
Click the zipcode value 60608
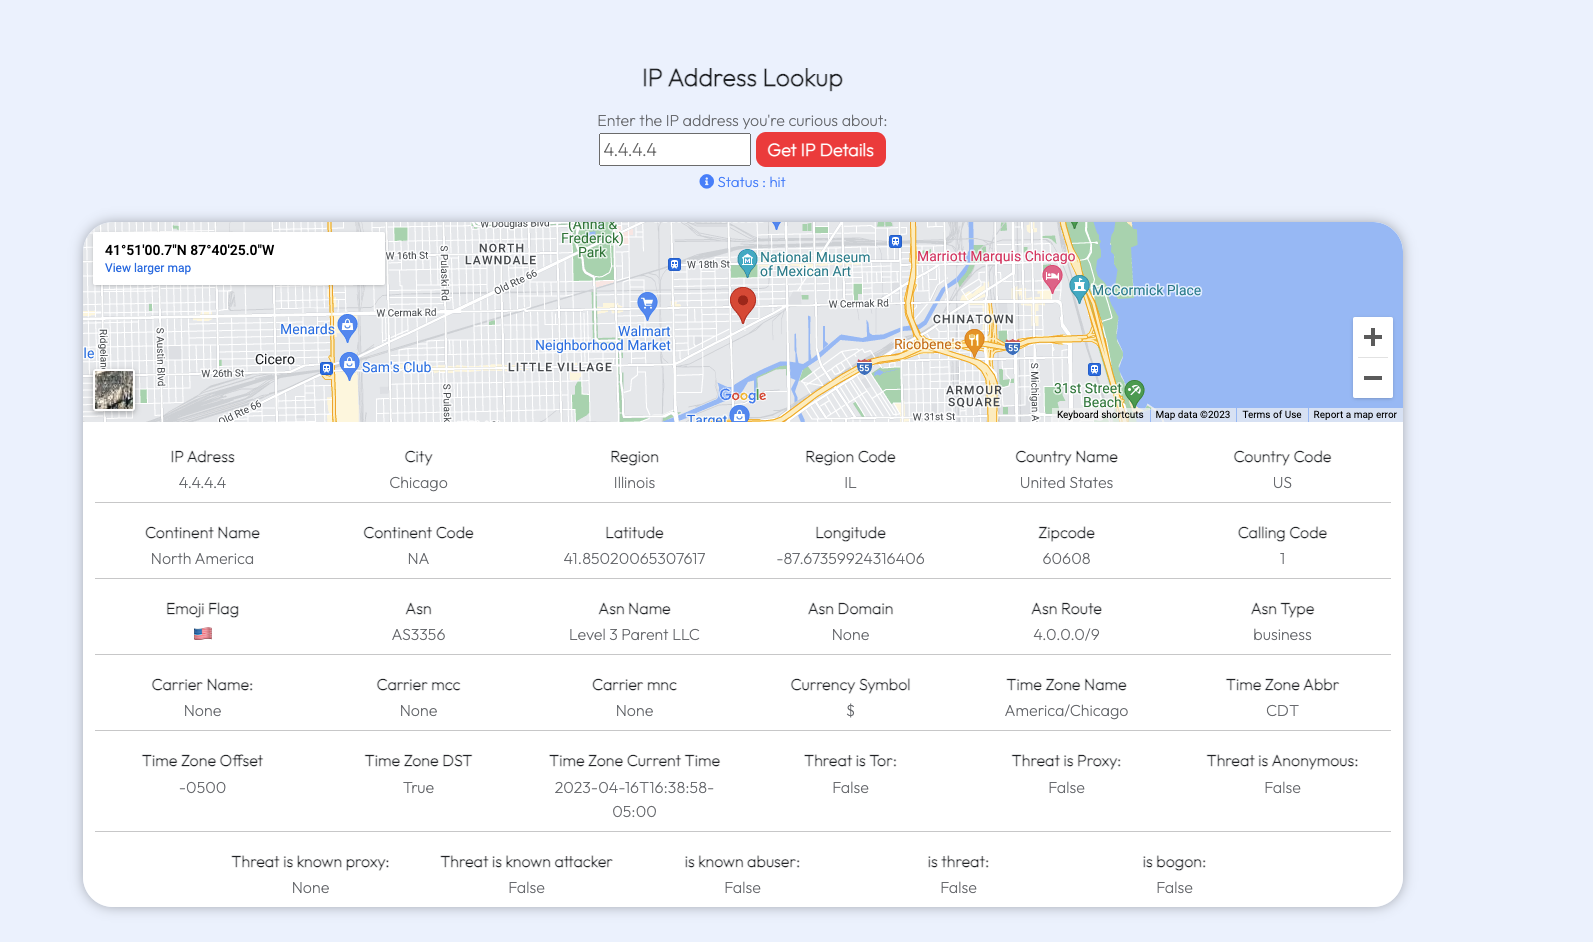[1066, 559]
